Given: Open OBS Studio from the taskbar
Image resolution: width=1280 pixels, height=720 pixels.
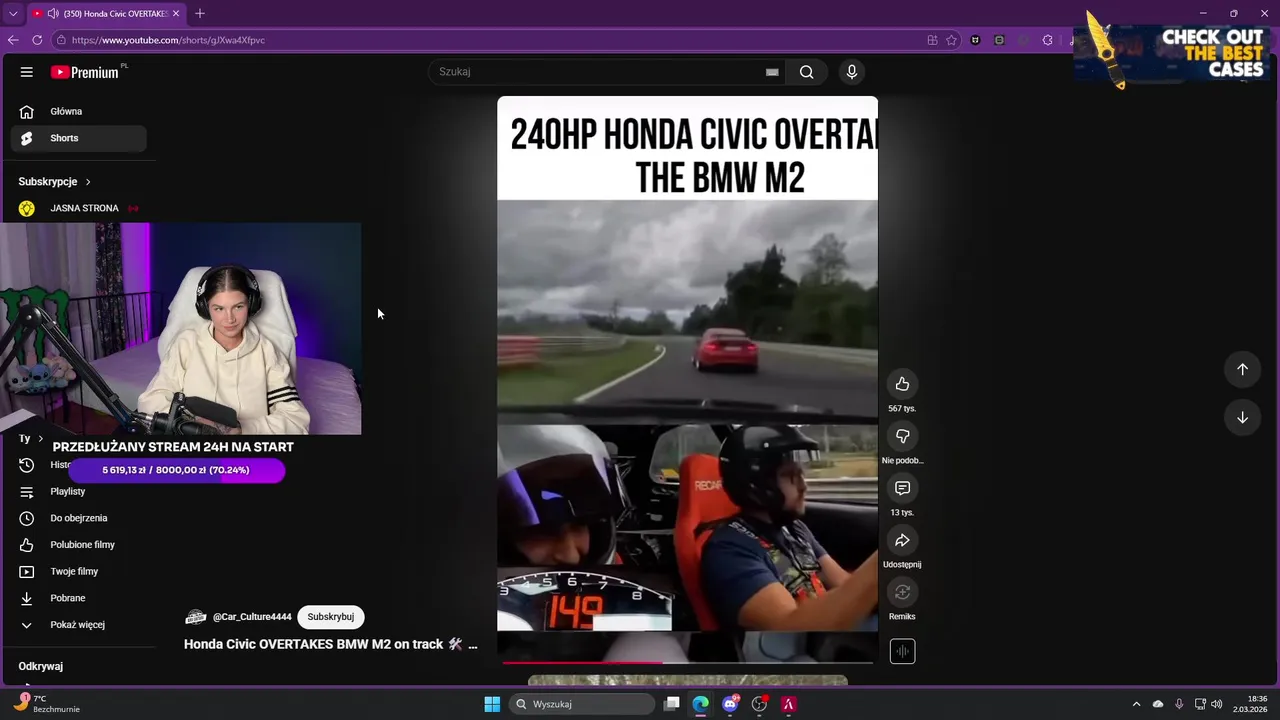Looking at the screenshot, I should click(759, 704).
